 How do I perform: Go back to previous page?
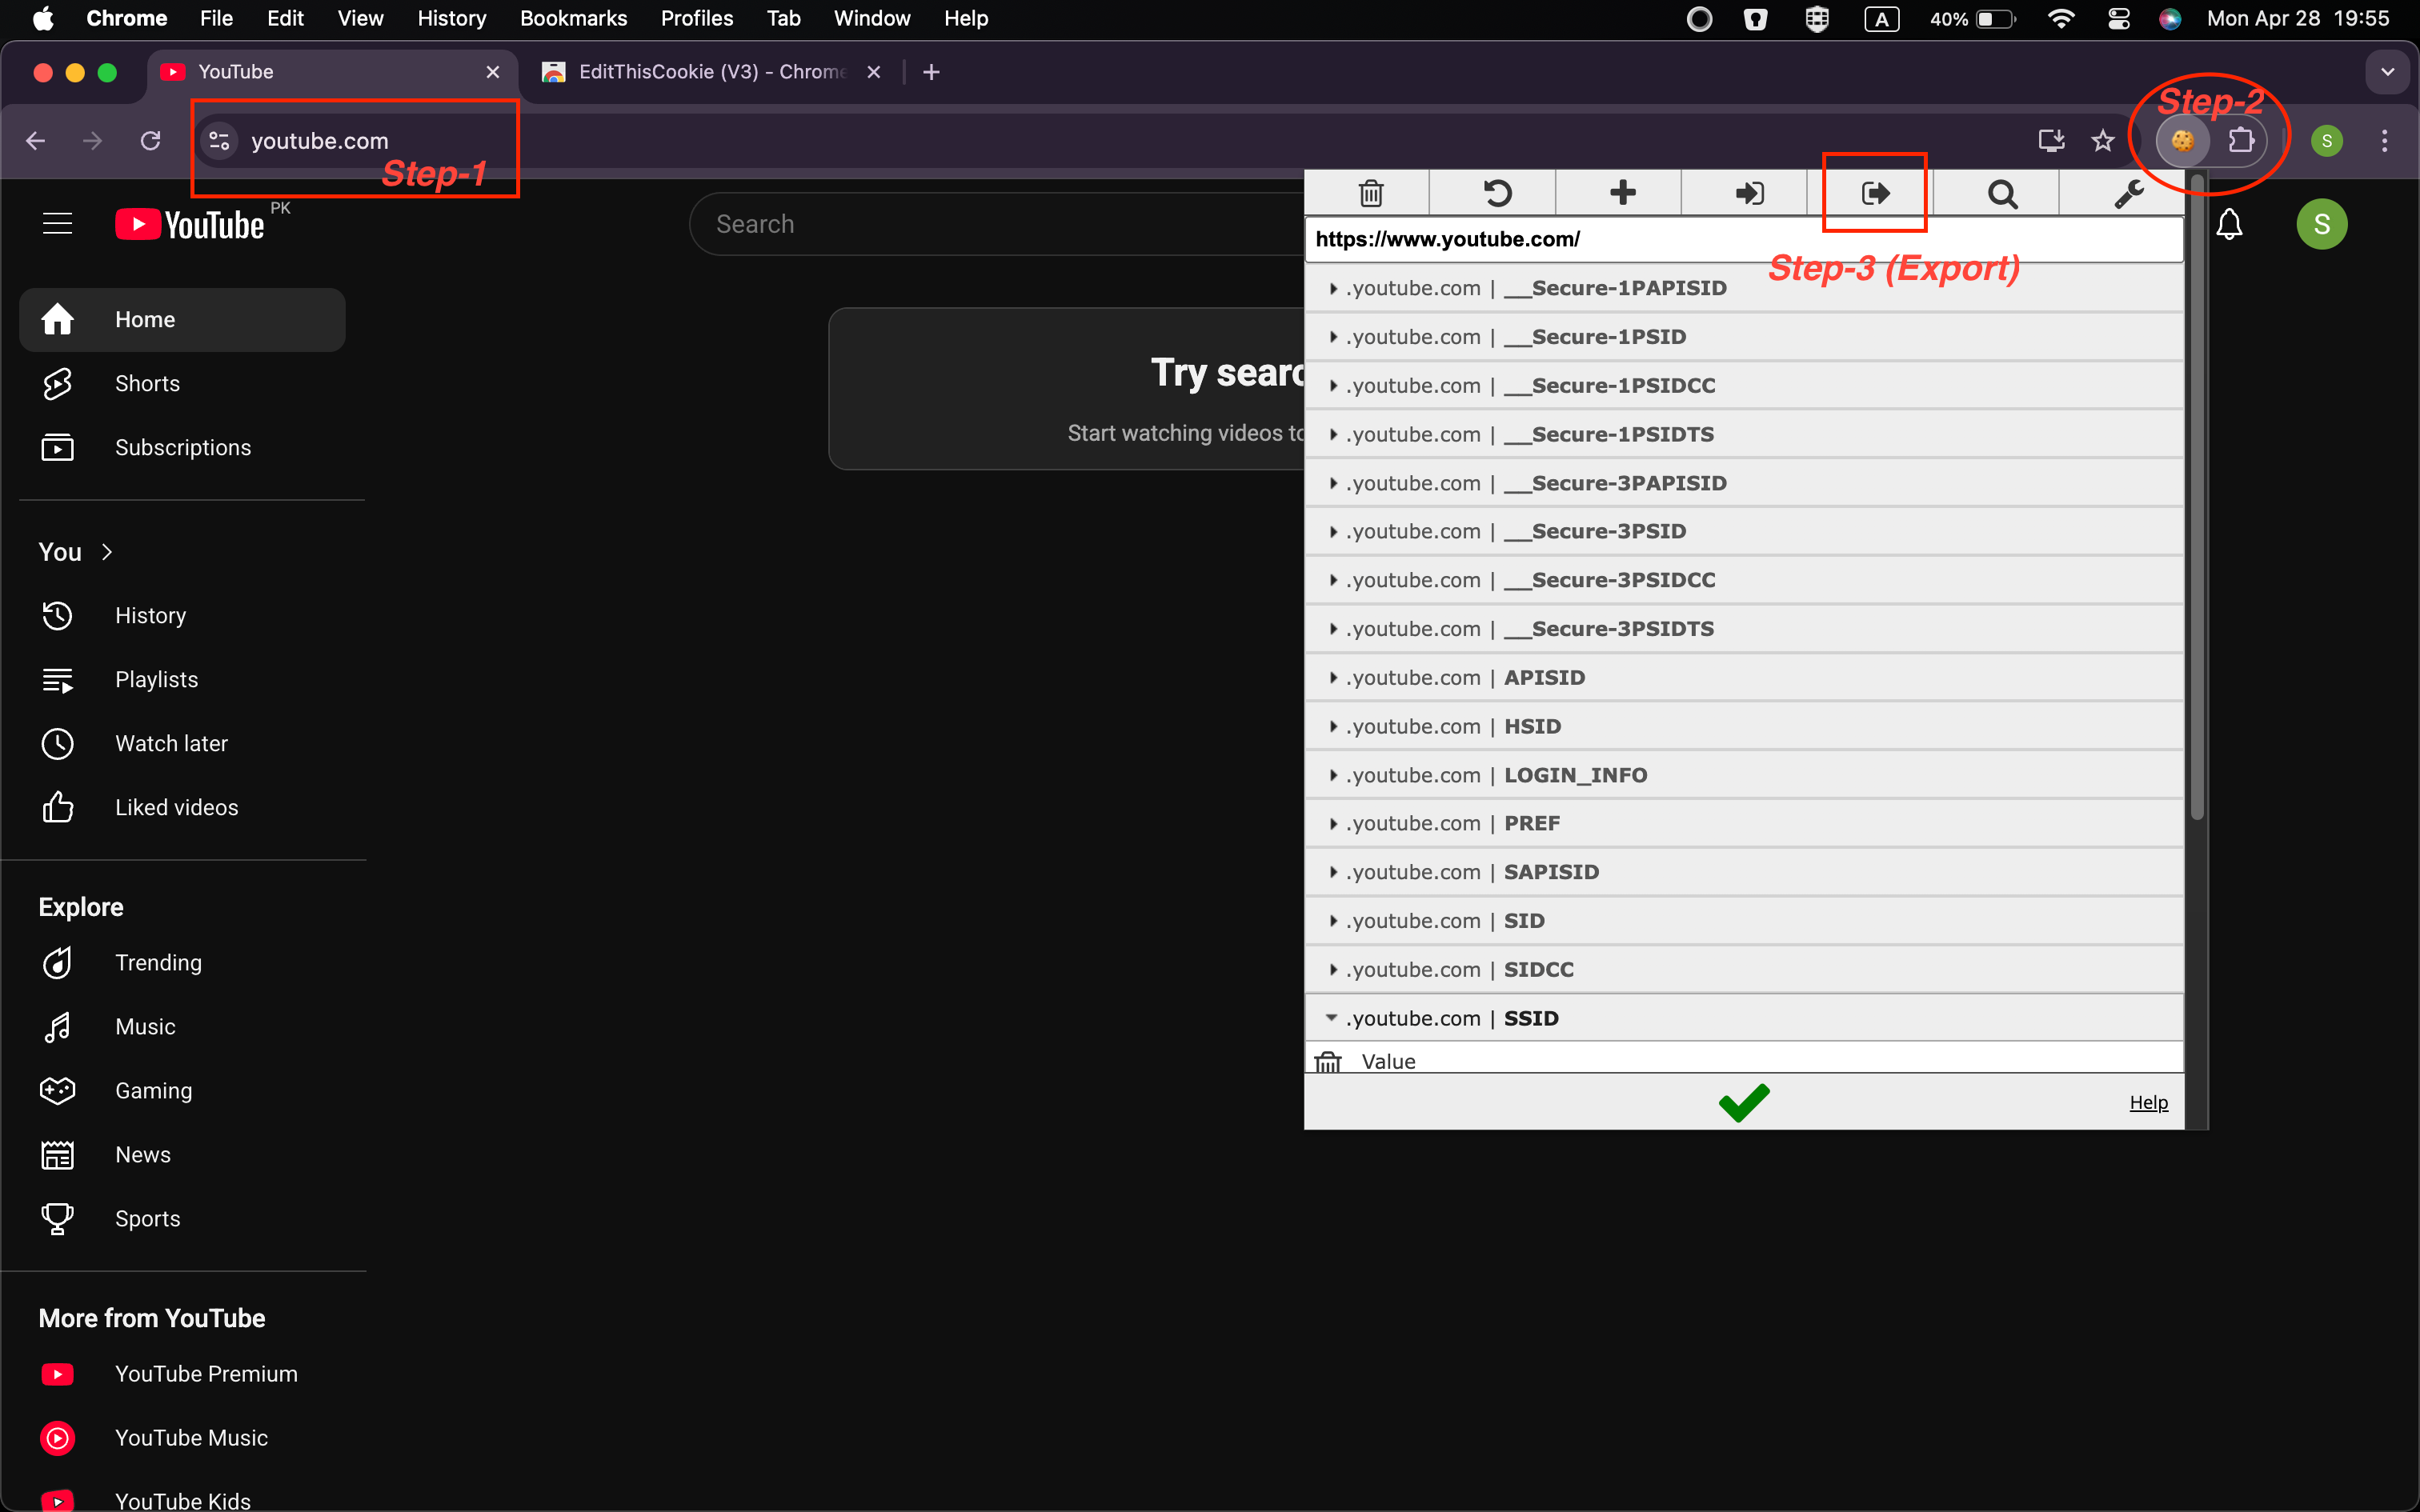pos(35,141)
